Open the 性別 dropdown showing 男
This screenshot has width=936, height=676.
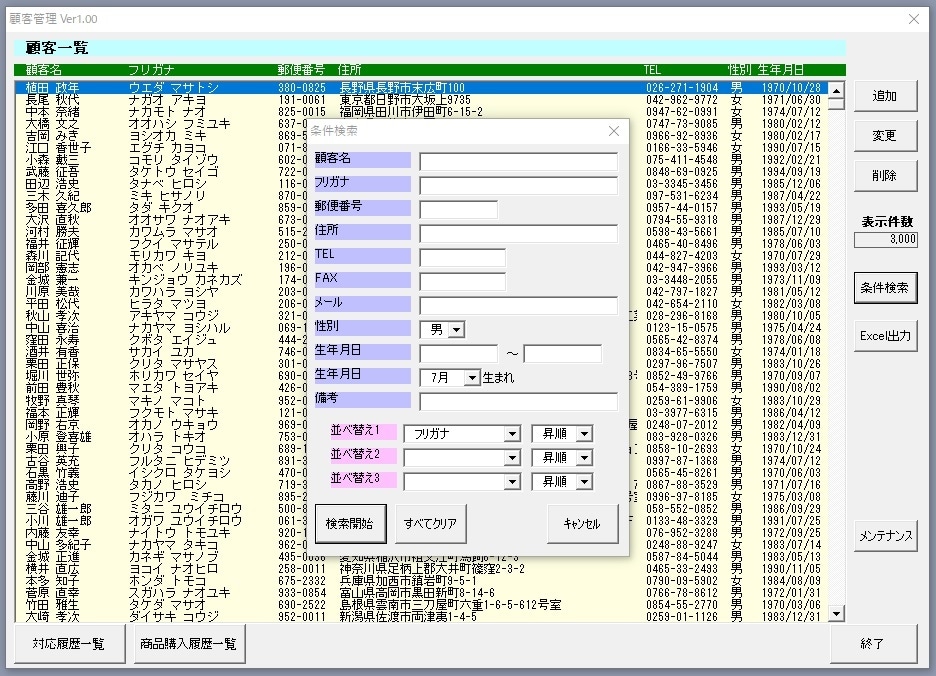coord(456,330)
